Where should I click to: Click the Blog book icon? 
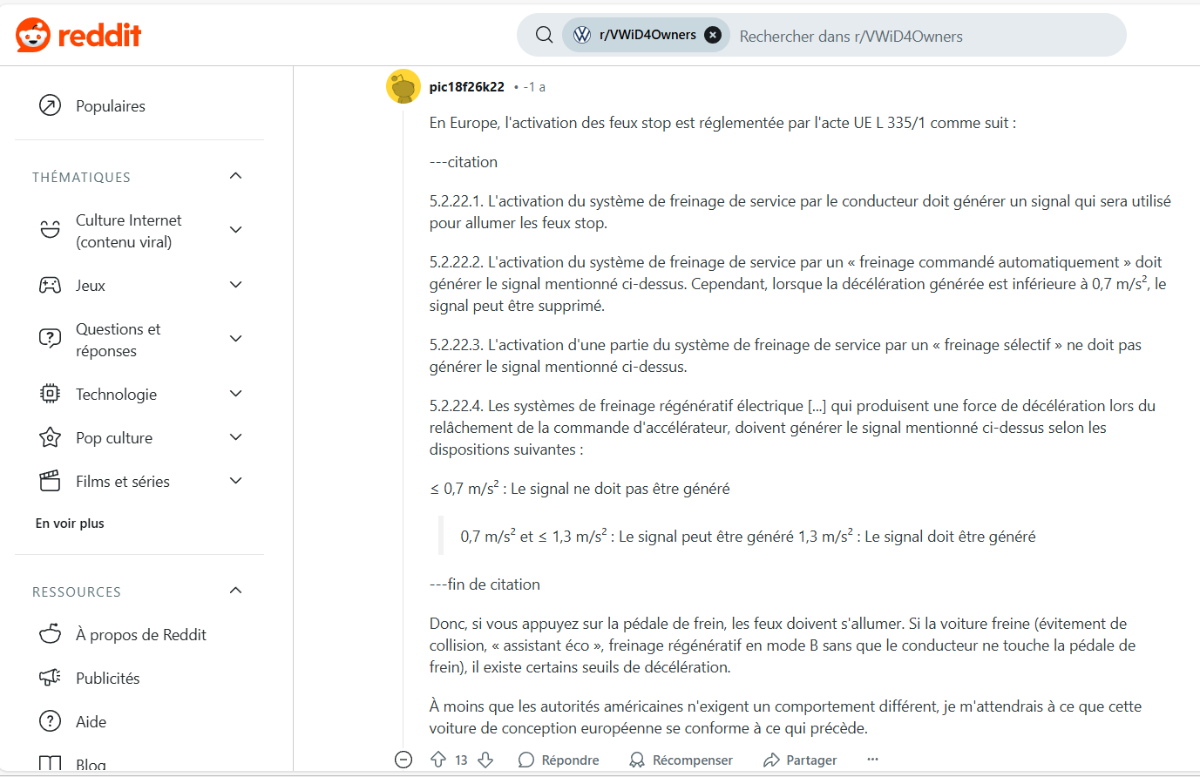tap(49, 765)
